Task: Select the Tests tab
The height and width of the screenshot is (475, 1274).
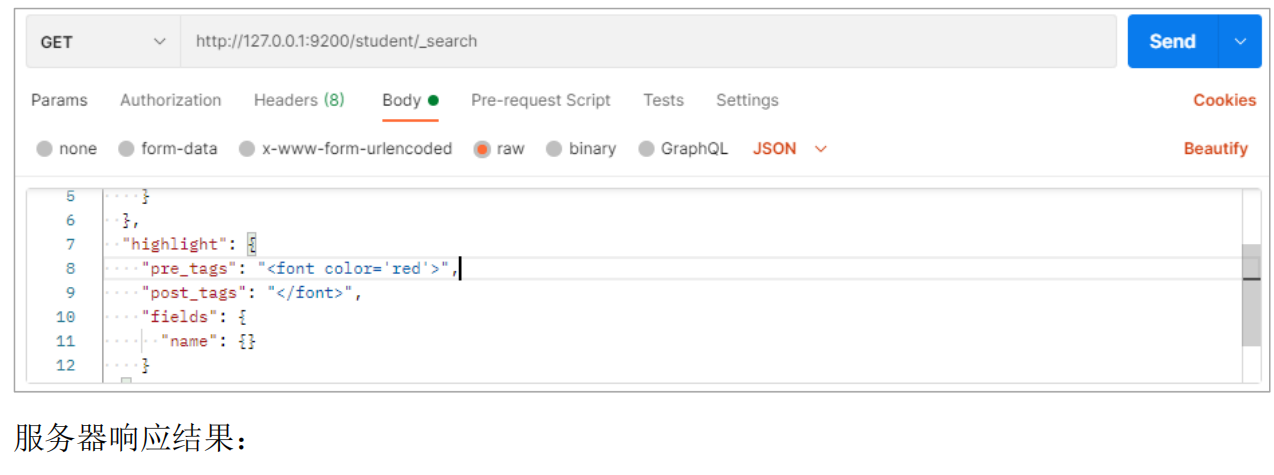Action: click(x=663, y=100)
